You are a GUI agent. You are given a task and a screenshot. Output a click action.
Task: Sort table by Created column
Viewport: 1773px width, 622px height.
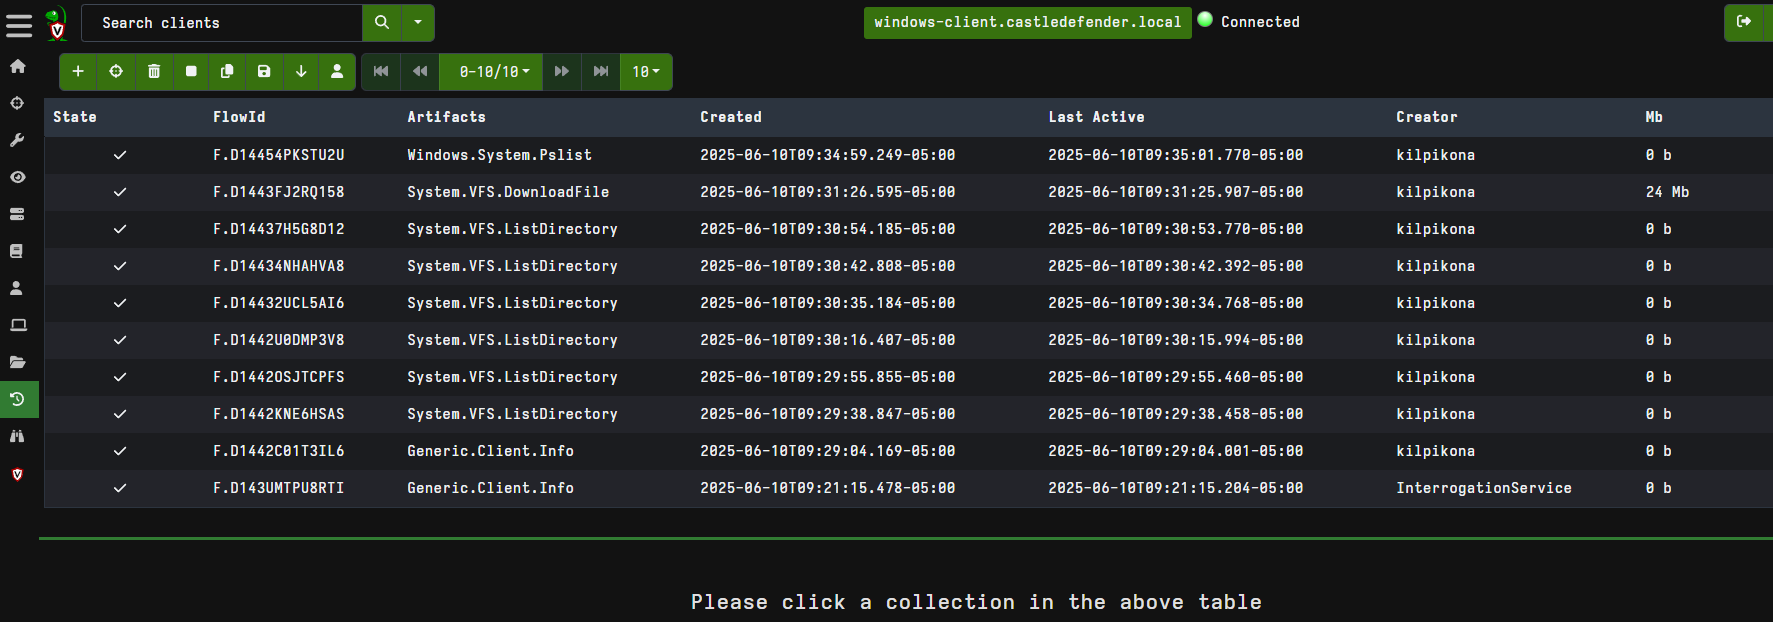click(730, 117)
